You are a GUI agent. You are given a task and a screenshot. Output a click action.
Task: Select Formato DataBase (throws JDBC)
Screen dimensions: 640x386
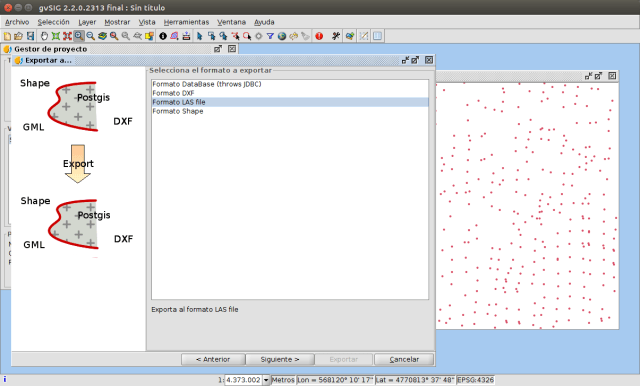(x=290, y=84)
